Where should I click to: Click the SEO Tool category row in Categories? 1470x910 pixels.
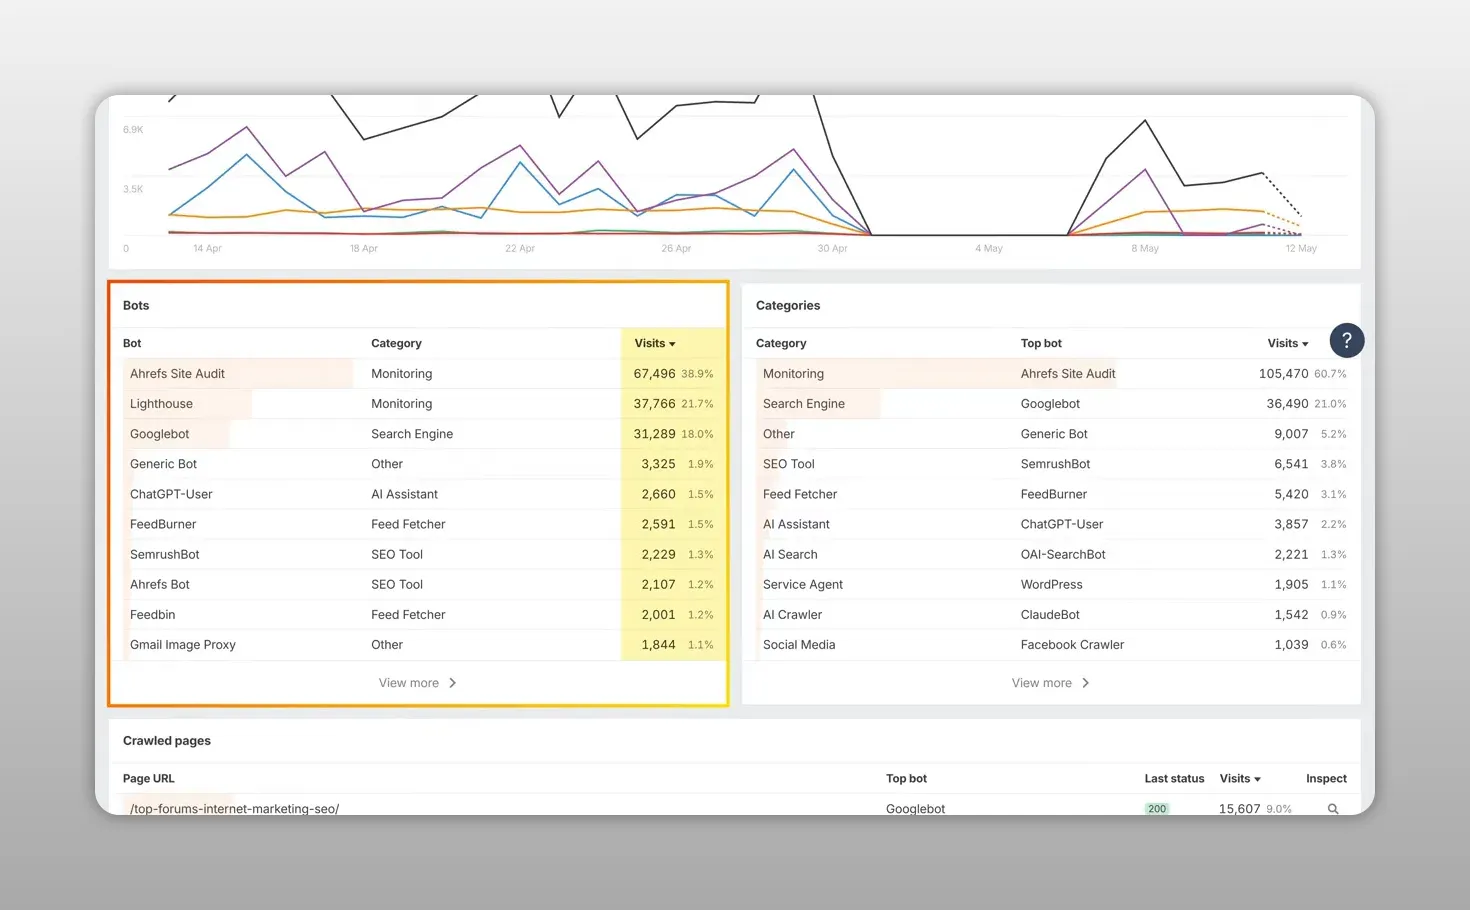[1051, 464]
